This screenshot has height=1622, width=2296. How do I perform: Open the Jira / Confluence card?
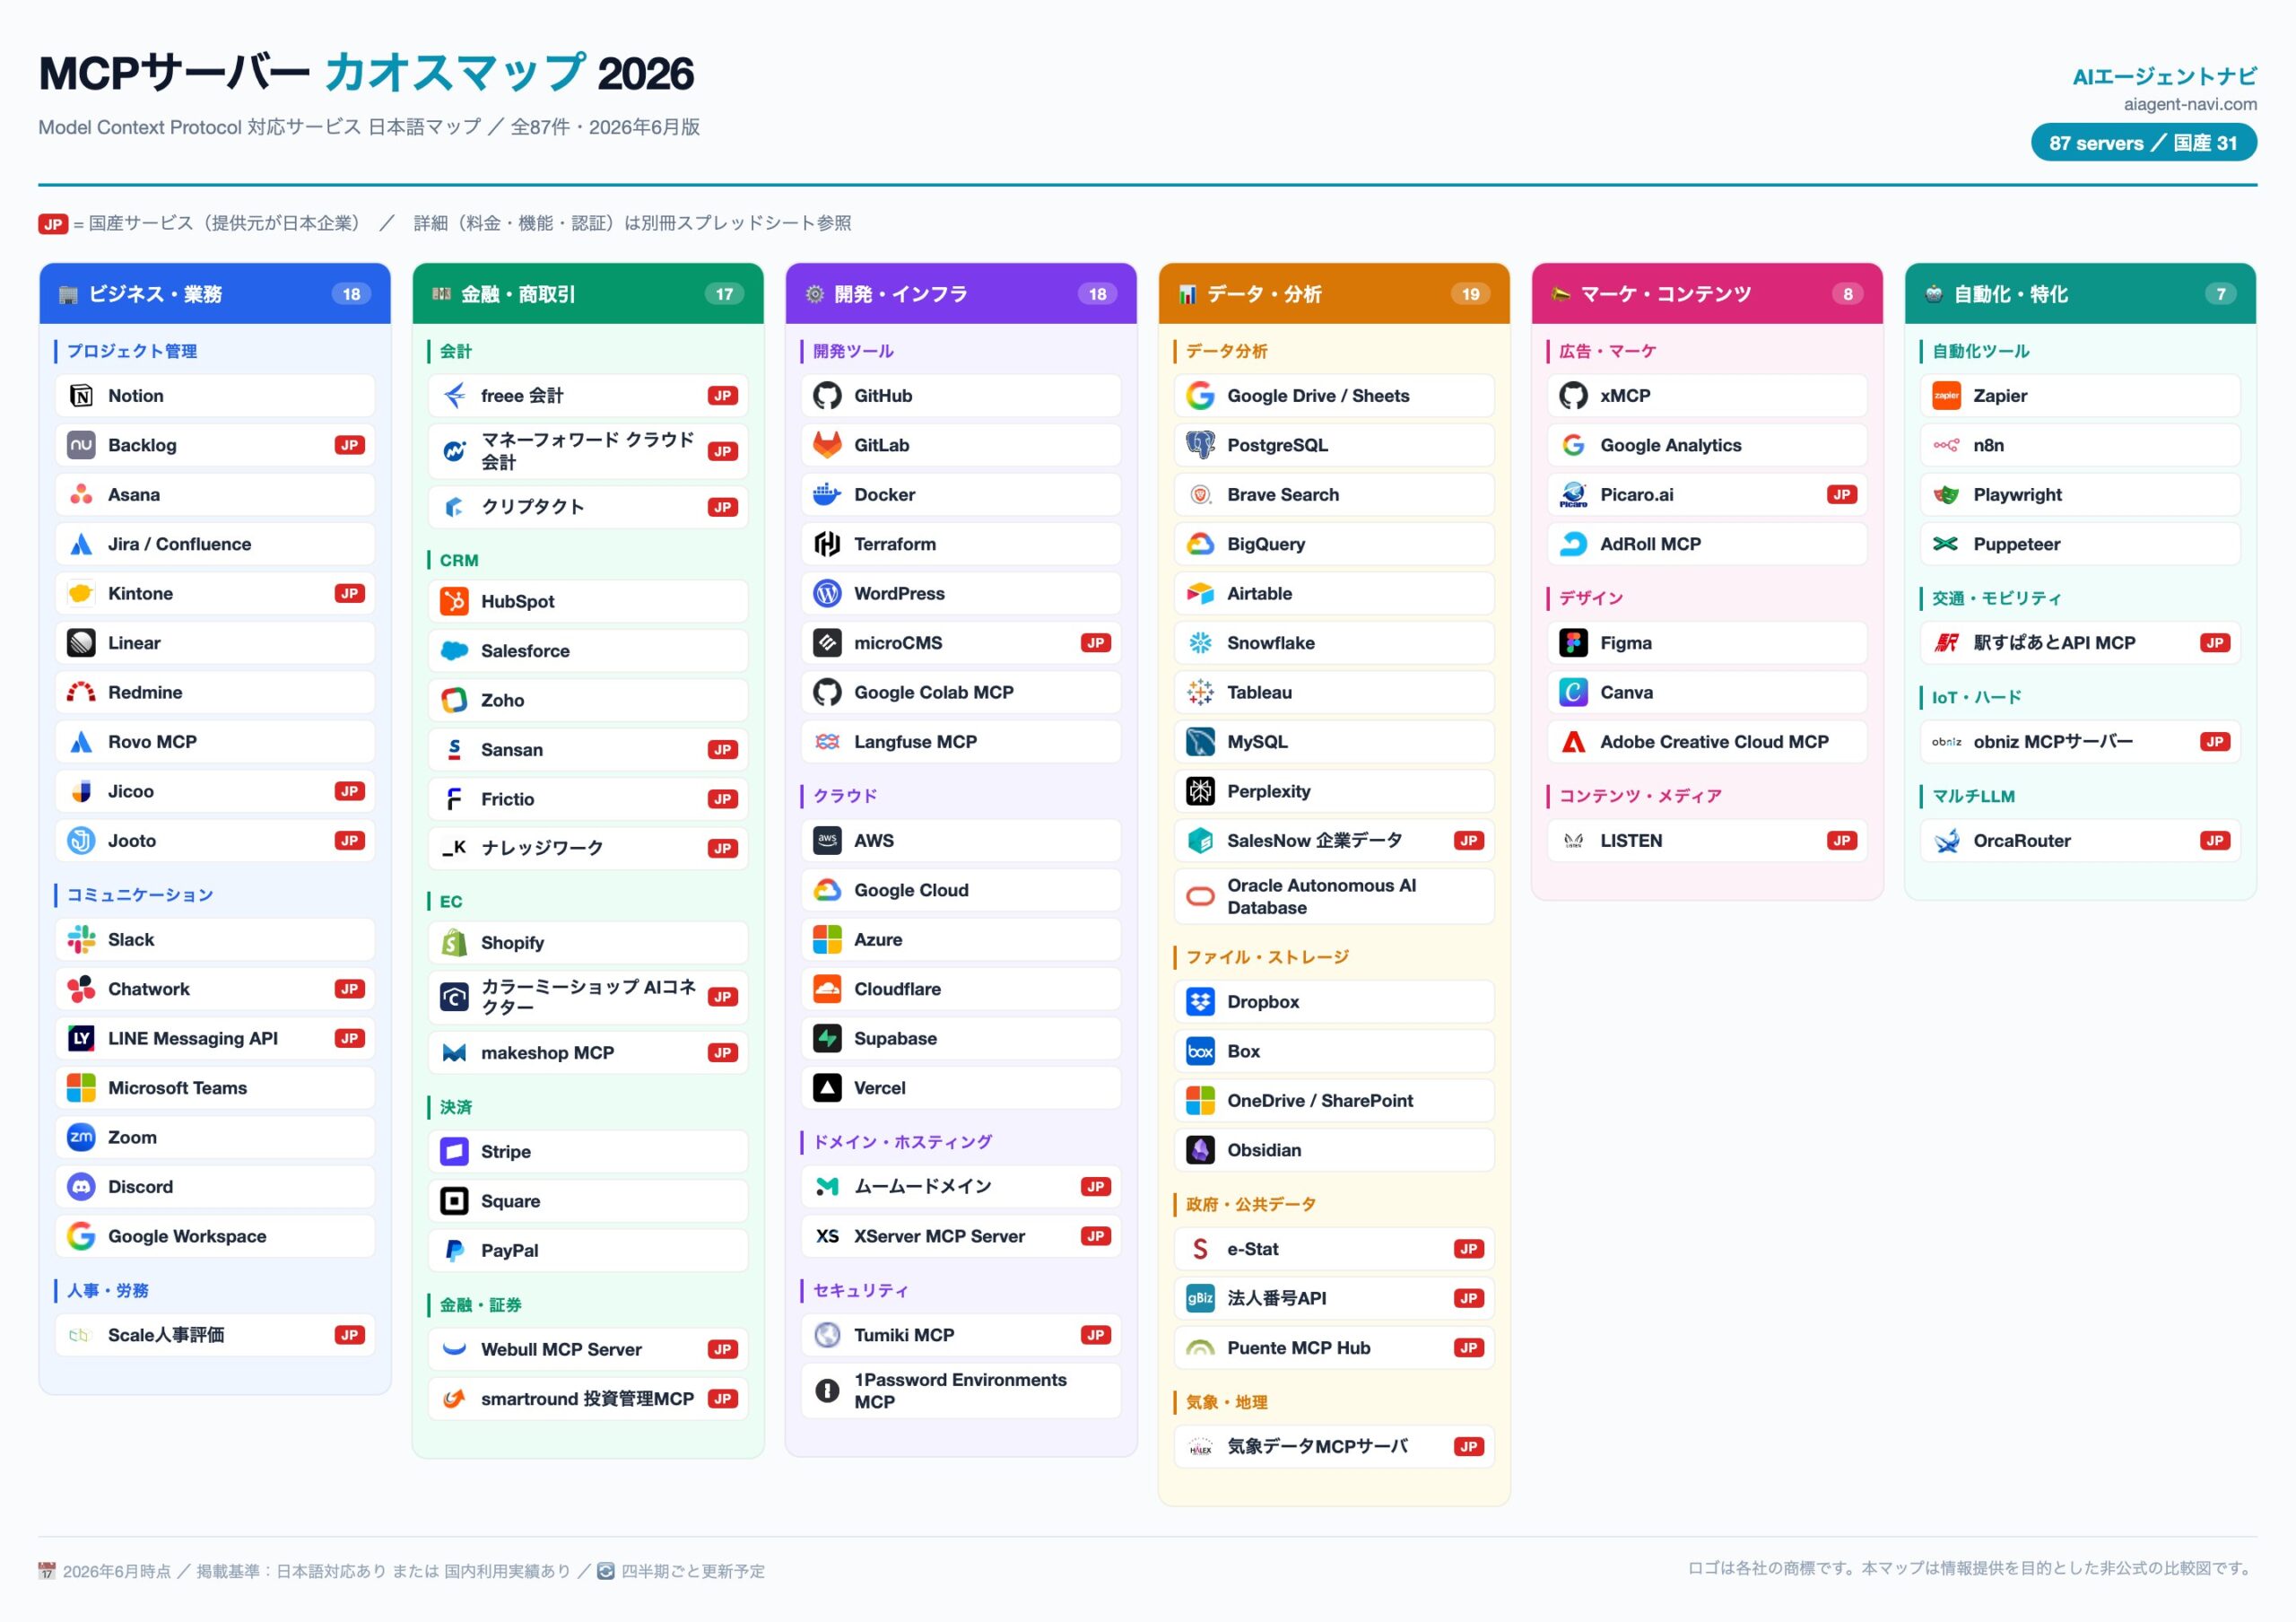coord(215,544)
